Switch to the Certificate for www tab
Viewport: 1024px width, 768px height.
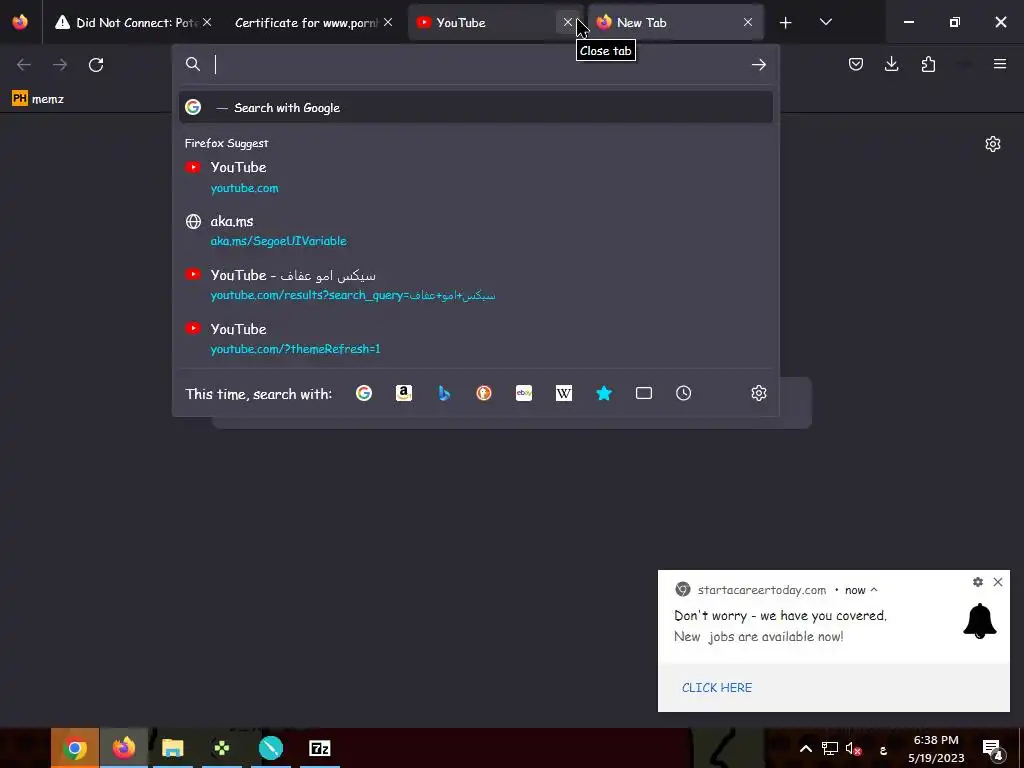(x=313, y=22)
